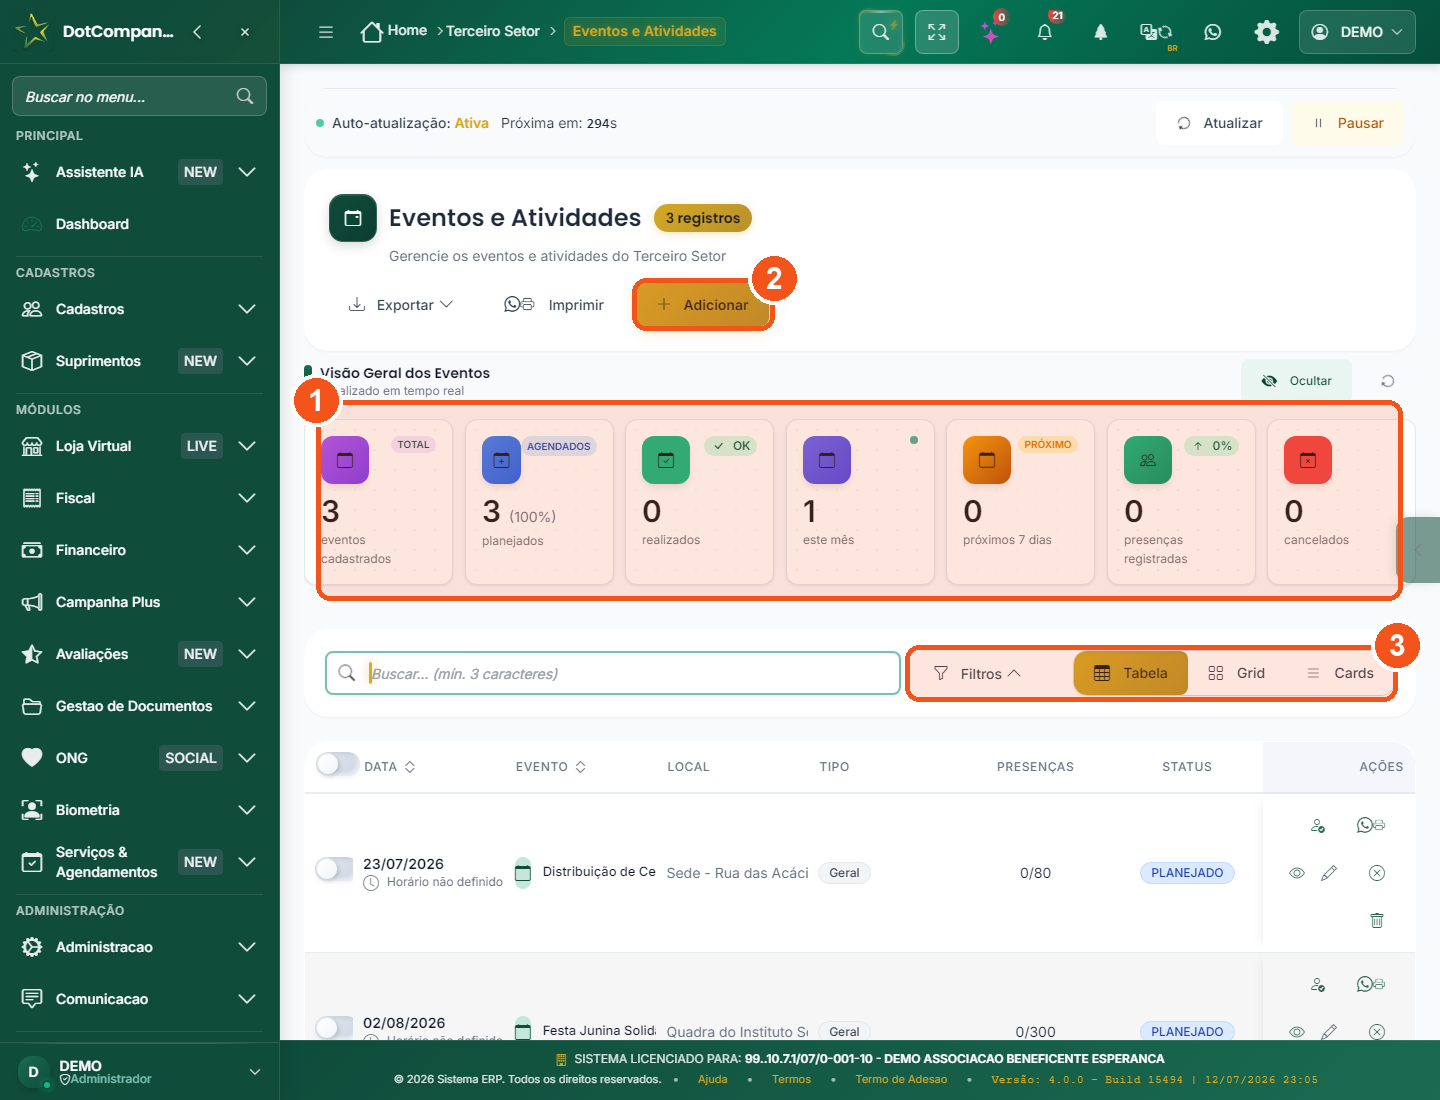The width and height of the screenshot is (1440, 1100).
Task: Open the DEMO user dropdown in top bar
Action: [1357, 32]
